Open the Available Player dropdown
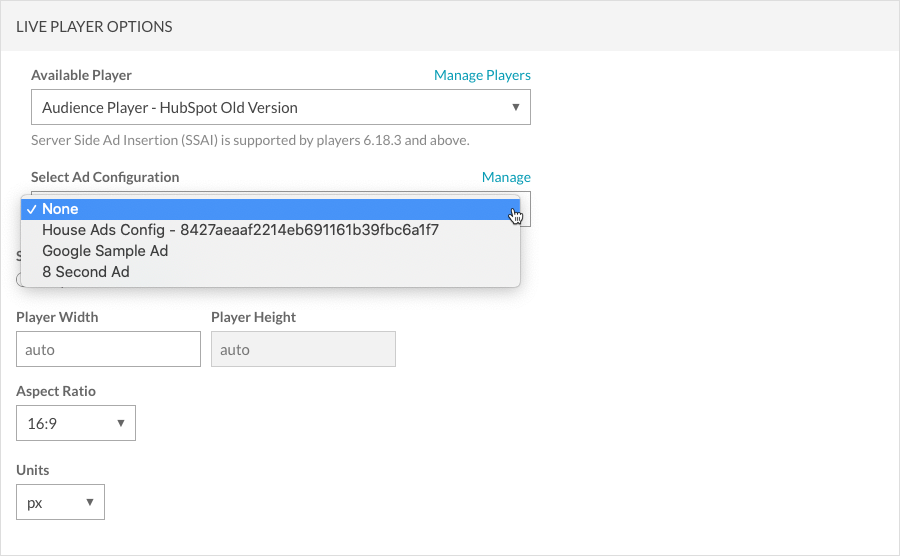900x556 pixels. pyautogui.click(x=270, y=107)
